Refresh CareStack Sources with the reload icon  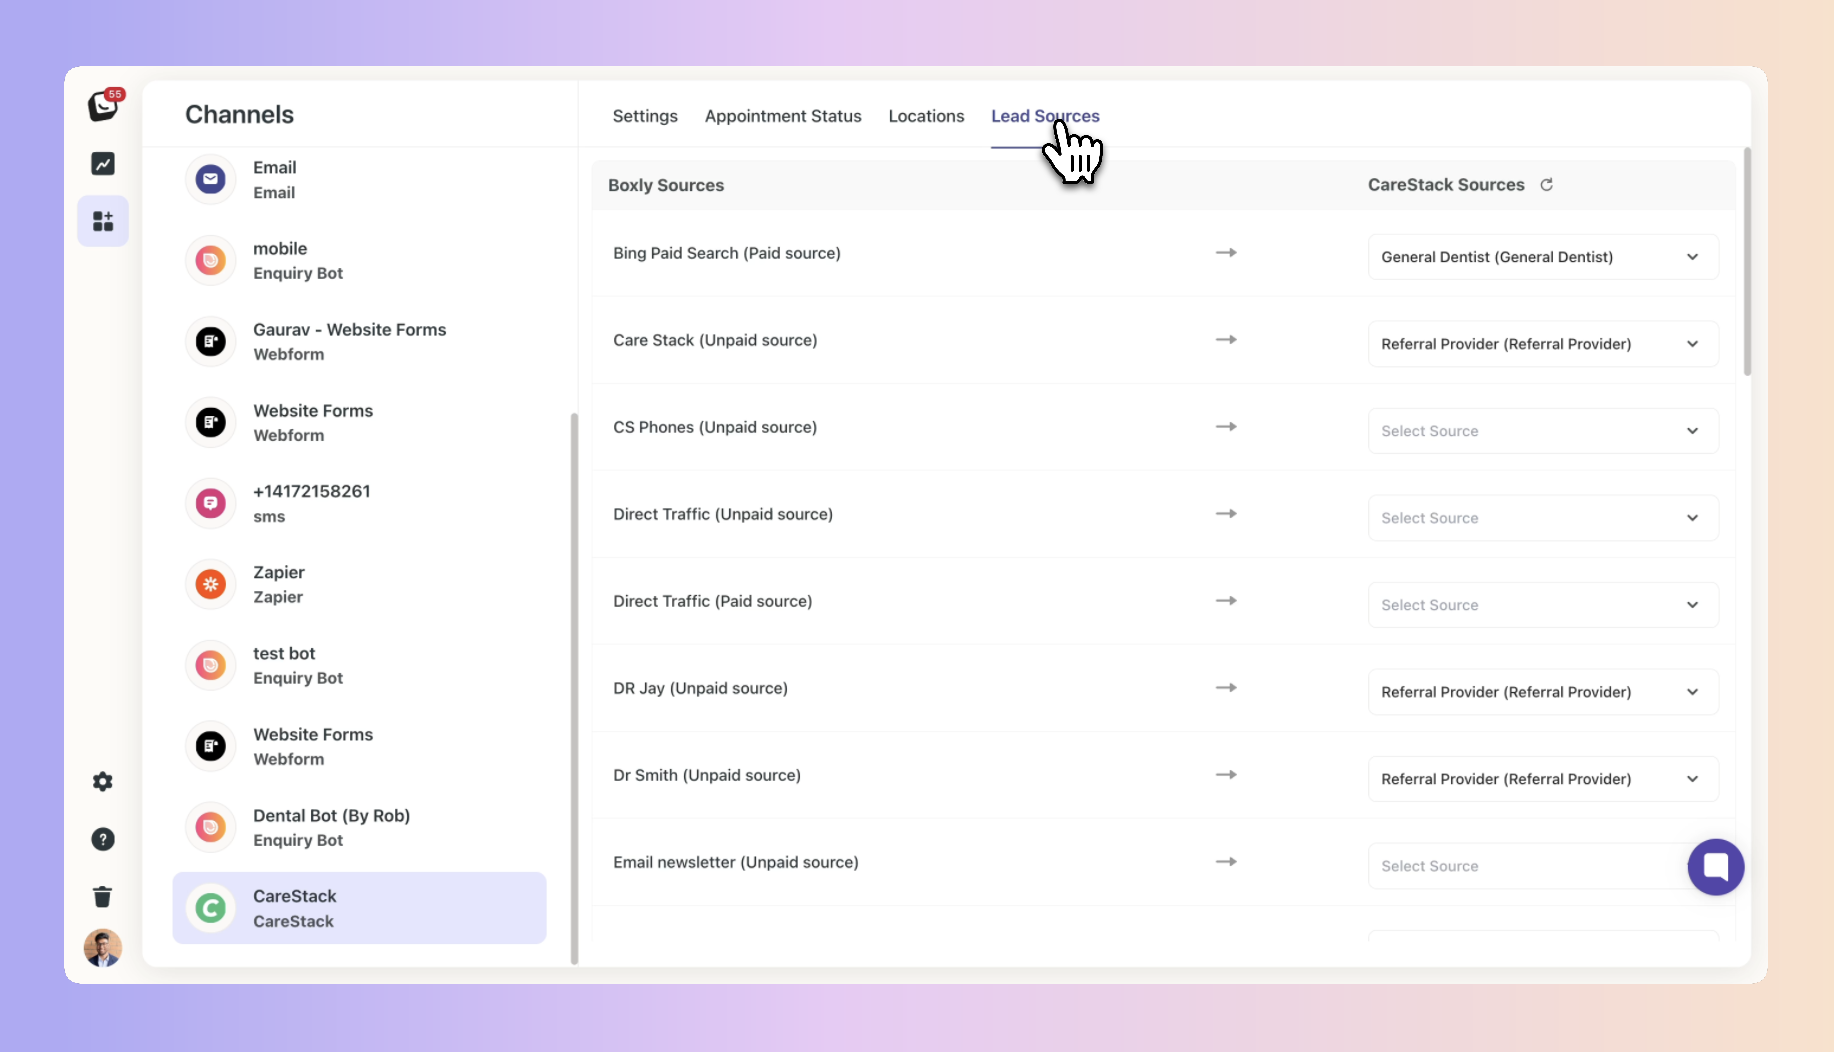coord(1546,185)
